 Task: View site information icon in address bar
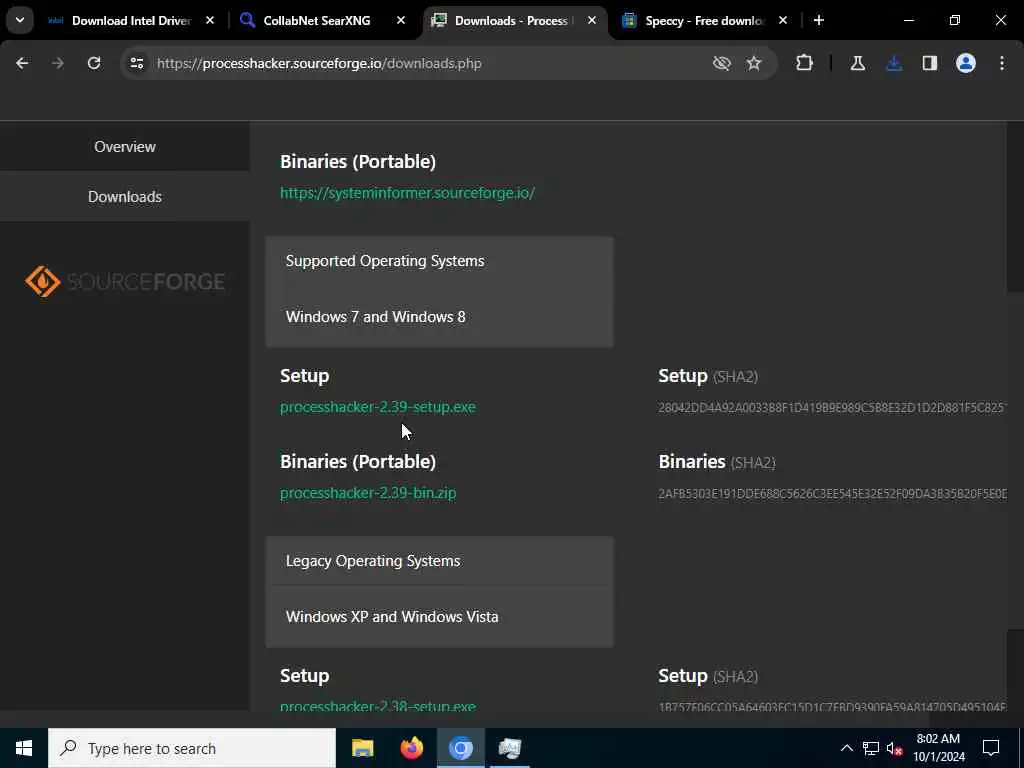click(136, 63)
